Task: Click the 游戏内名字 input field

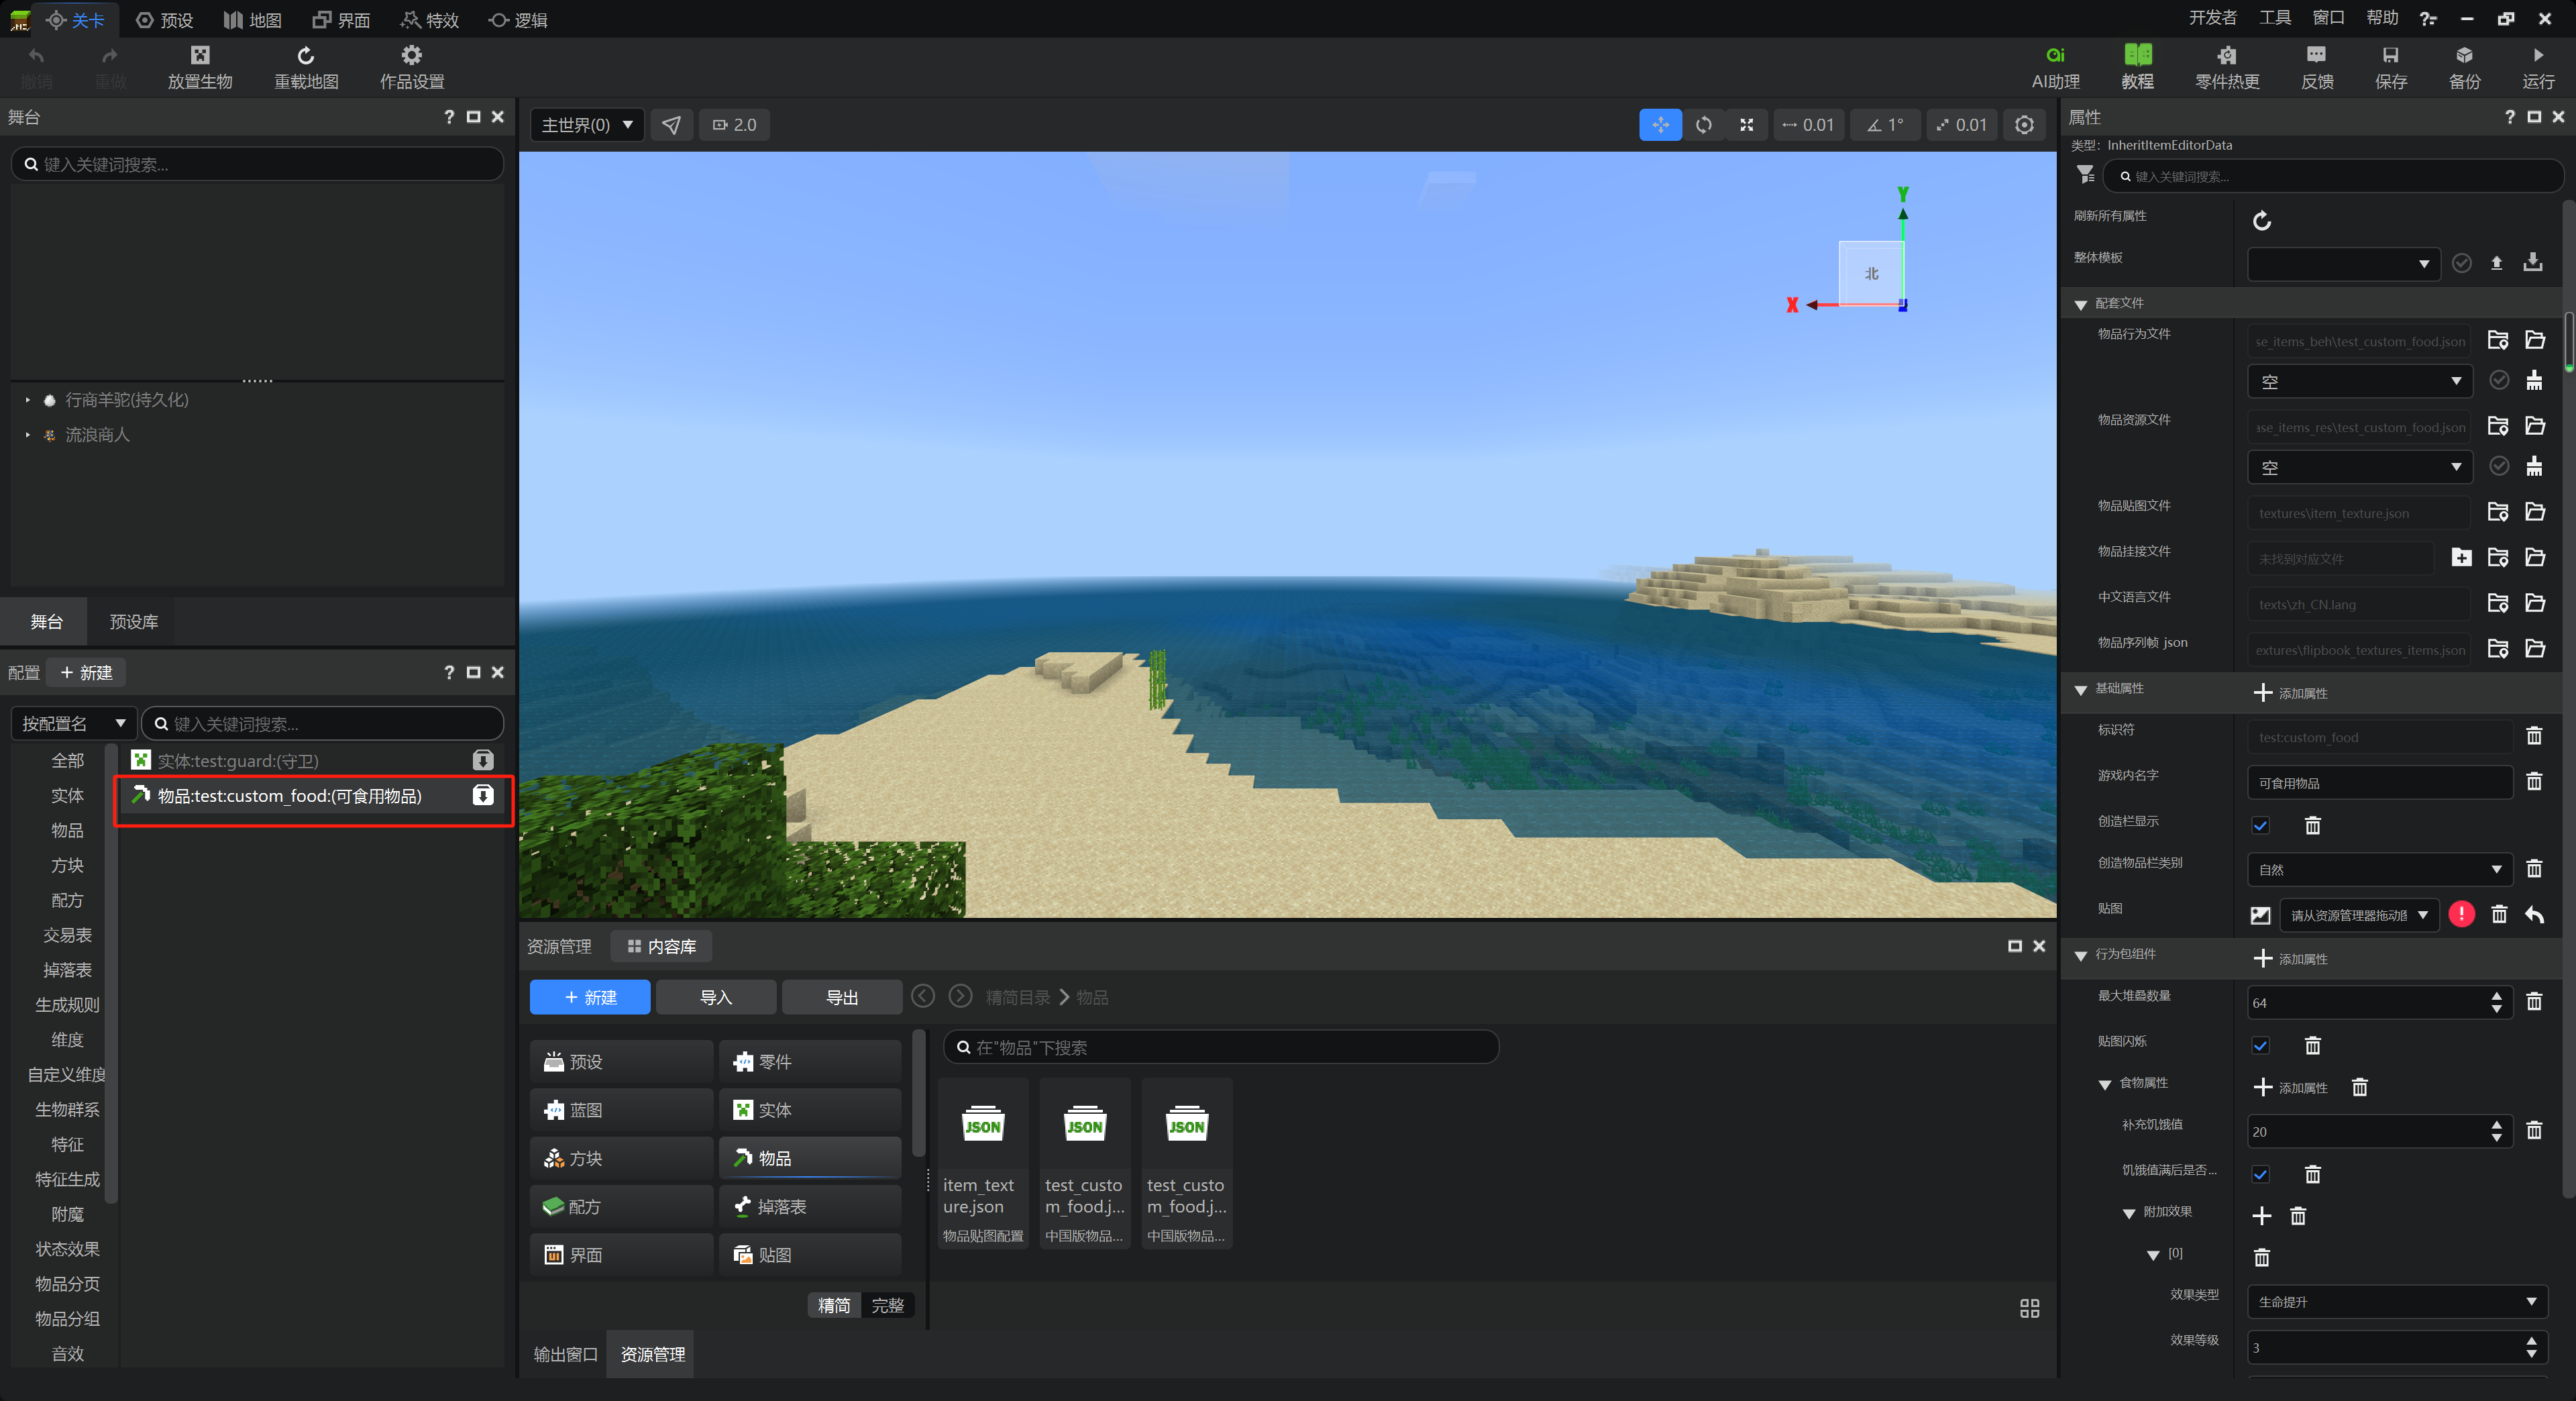Action: [2380, 783]
